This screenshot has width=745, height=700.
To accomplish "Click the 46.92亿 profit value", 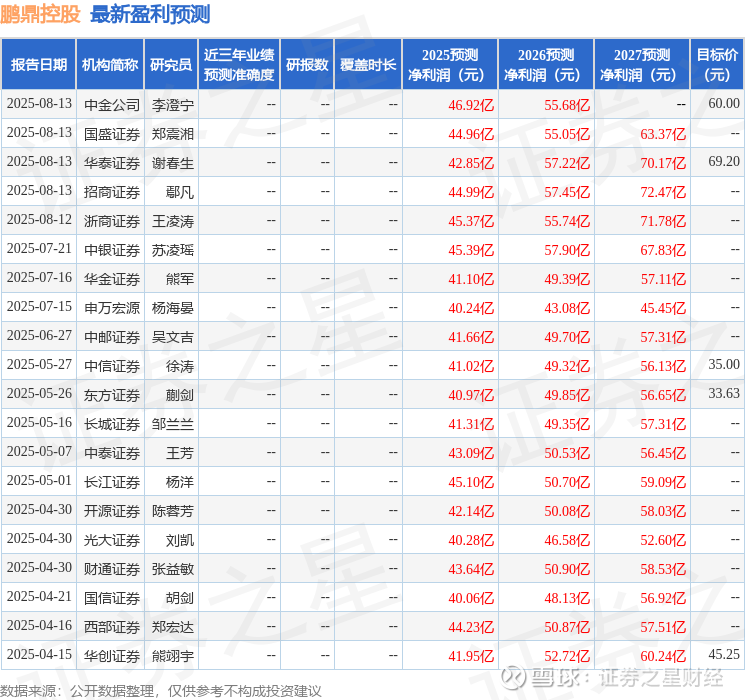I will click(471, 105).
